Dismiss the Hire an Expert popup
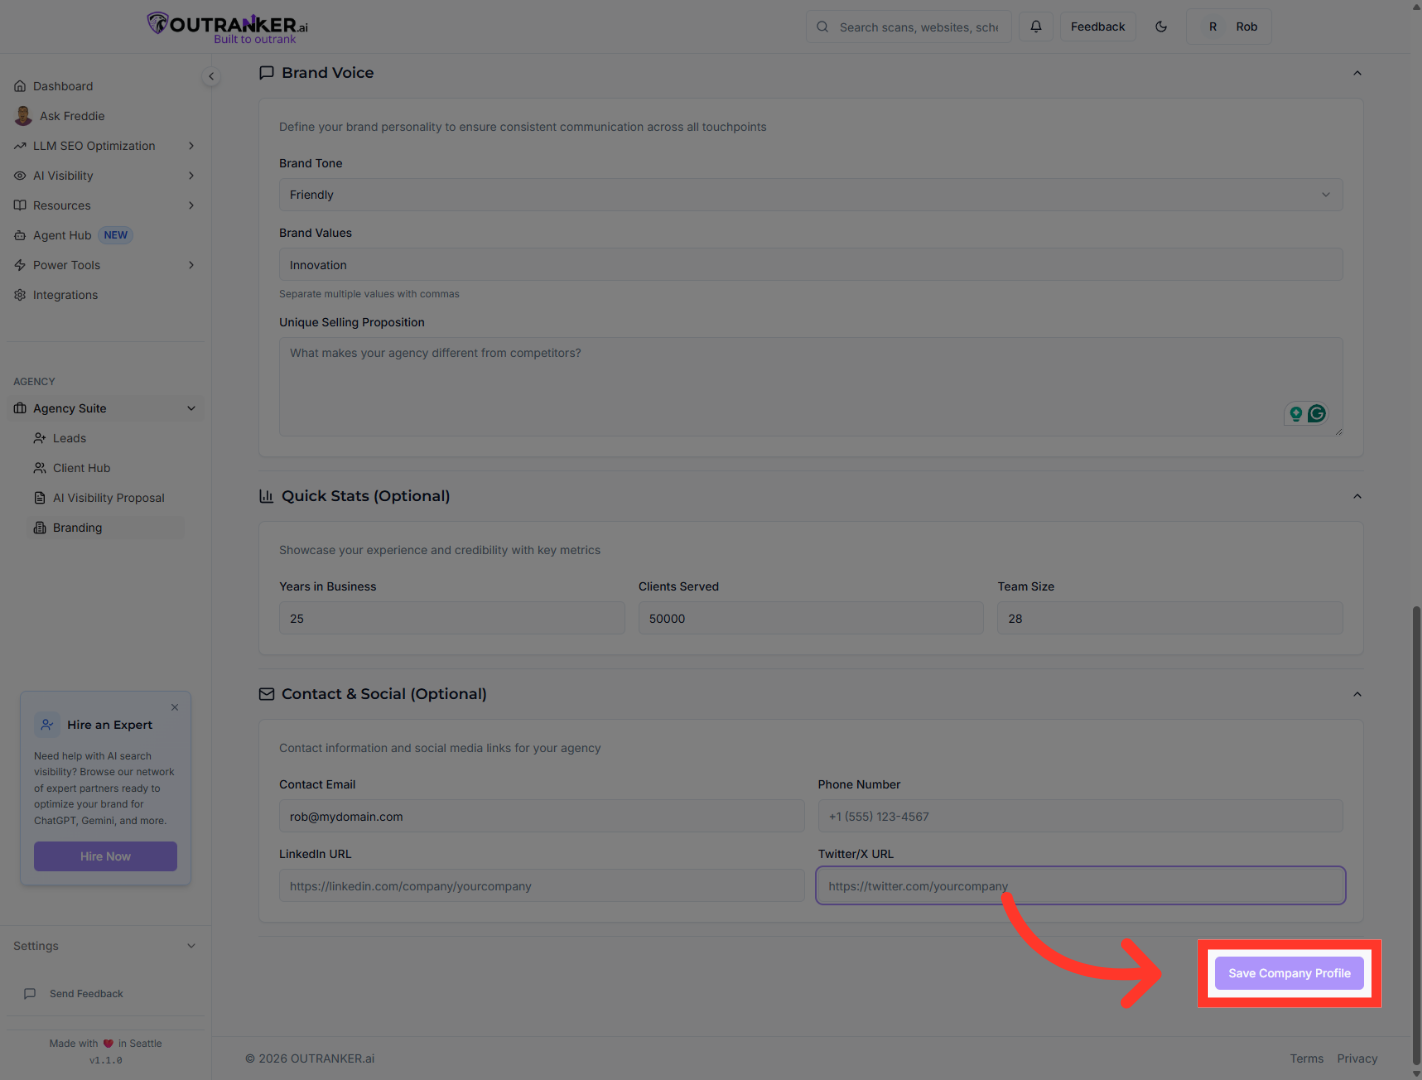This screenshot has height=1080, width=1422. click(x=174, y=707)
